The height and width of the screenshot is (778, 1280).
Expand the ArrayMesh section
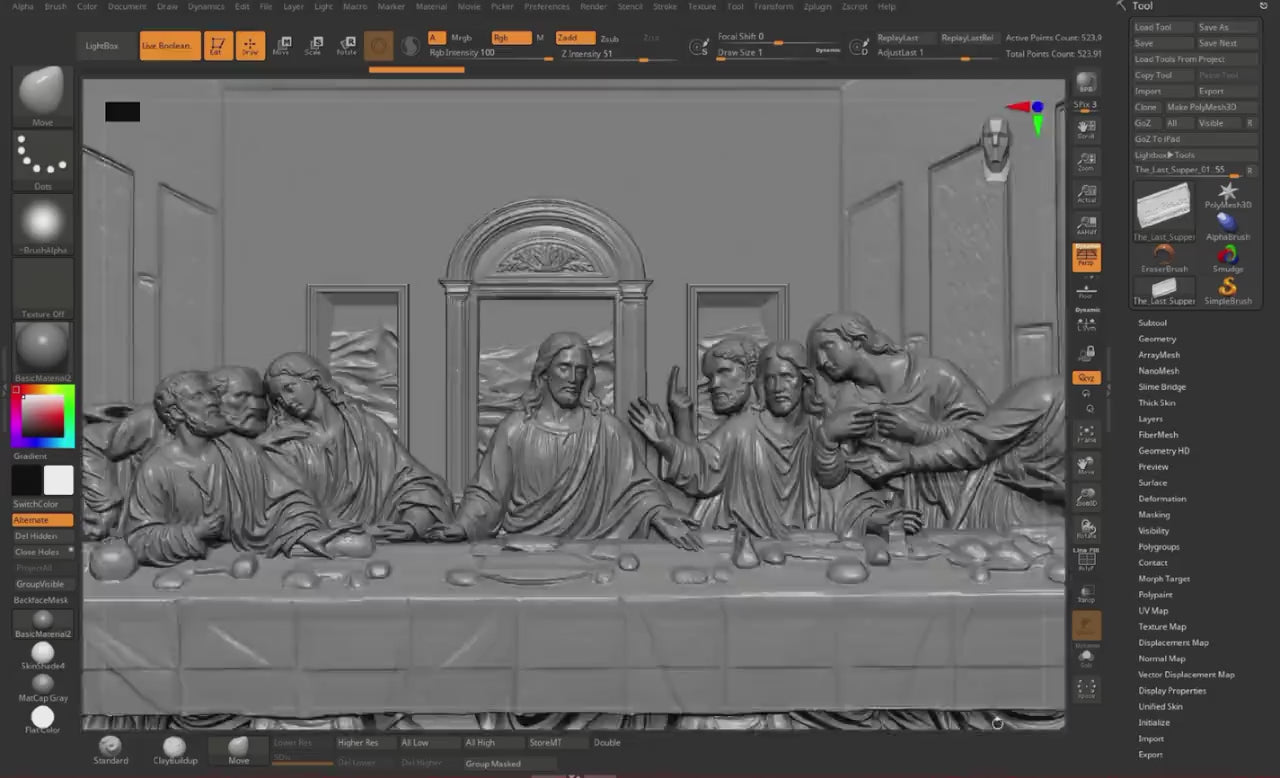[1159, 355]
